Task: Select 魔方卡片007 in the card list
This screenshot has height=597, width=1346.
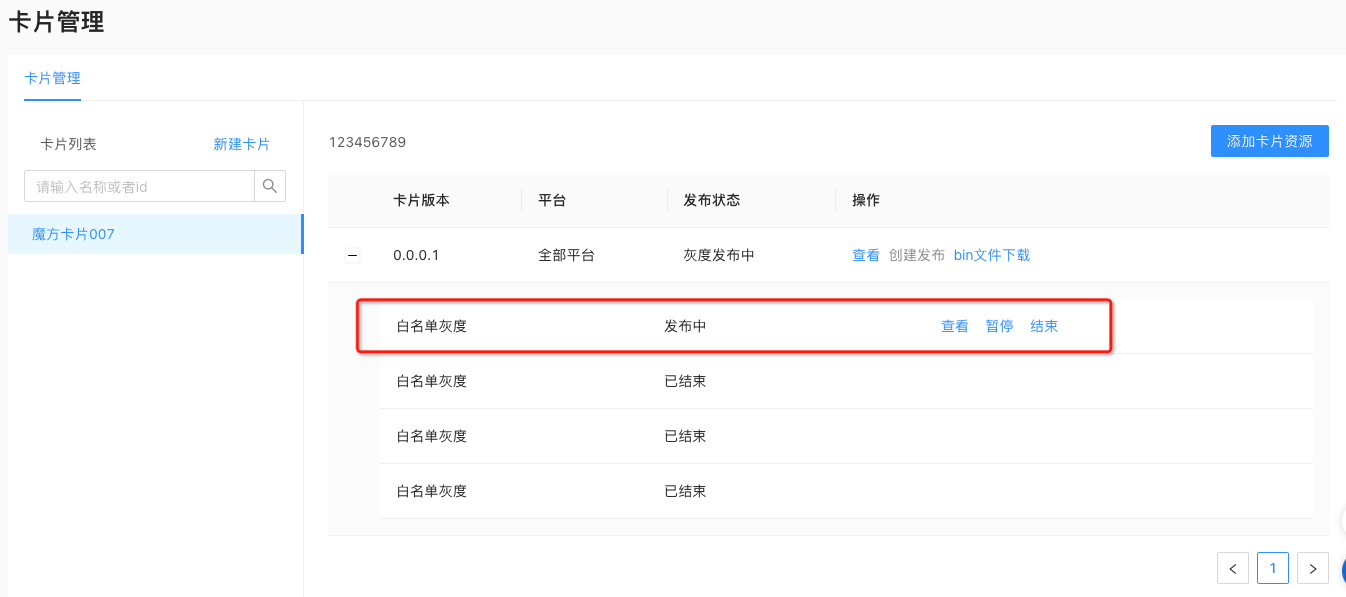Action: (x=155, y=234)
